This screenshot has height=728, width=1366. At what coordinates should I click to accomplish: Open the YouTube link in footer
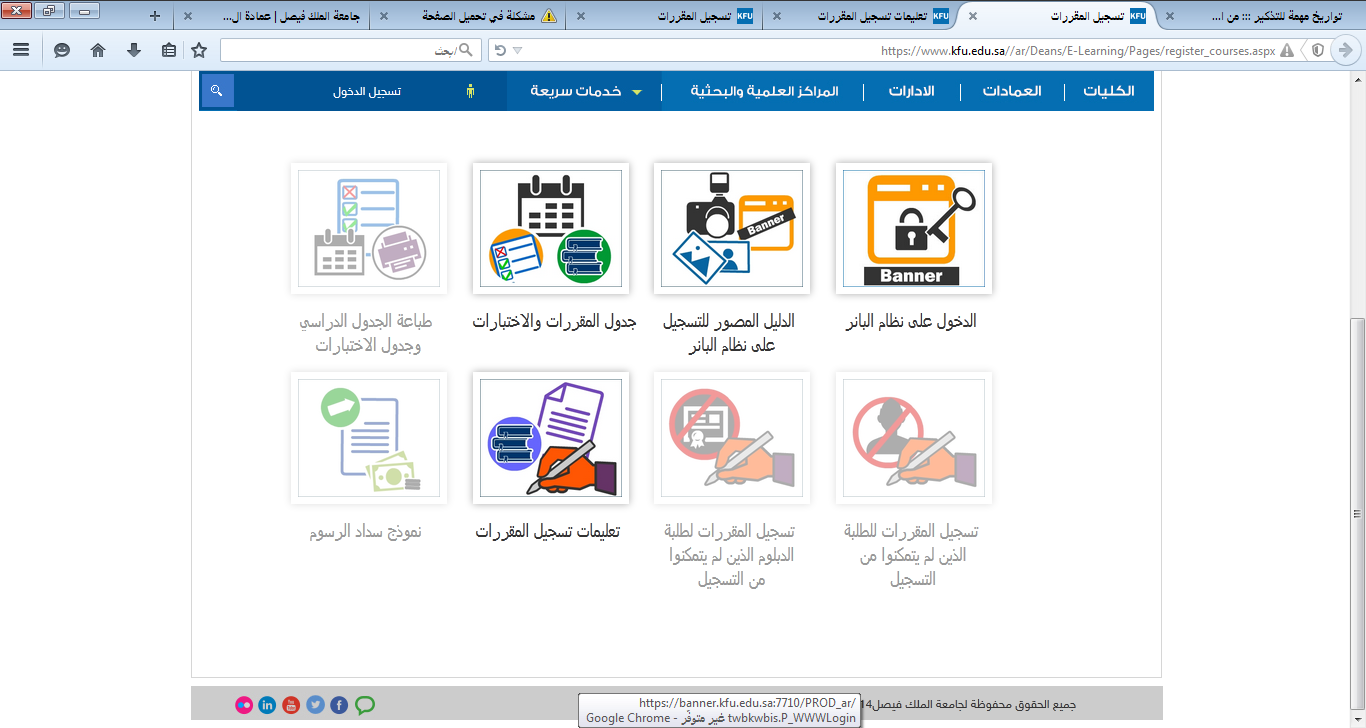pos(291,705)
